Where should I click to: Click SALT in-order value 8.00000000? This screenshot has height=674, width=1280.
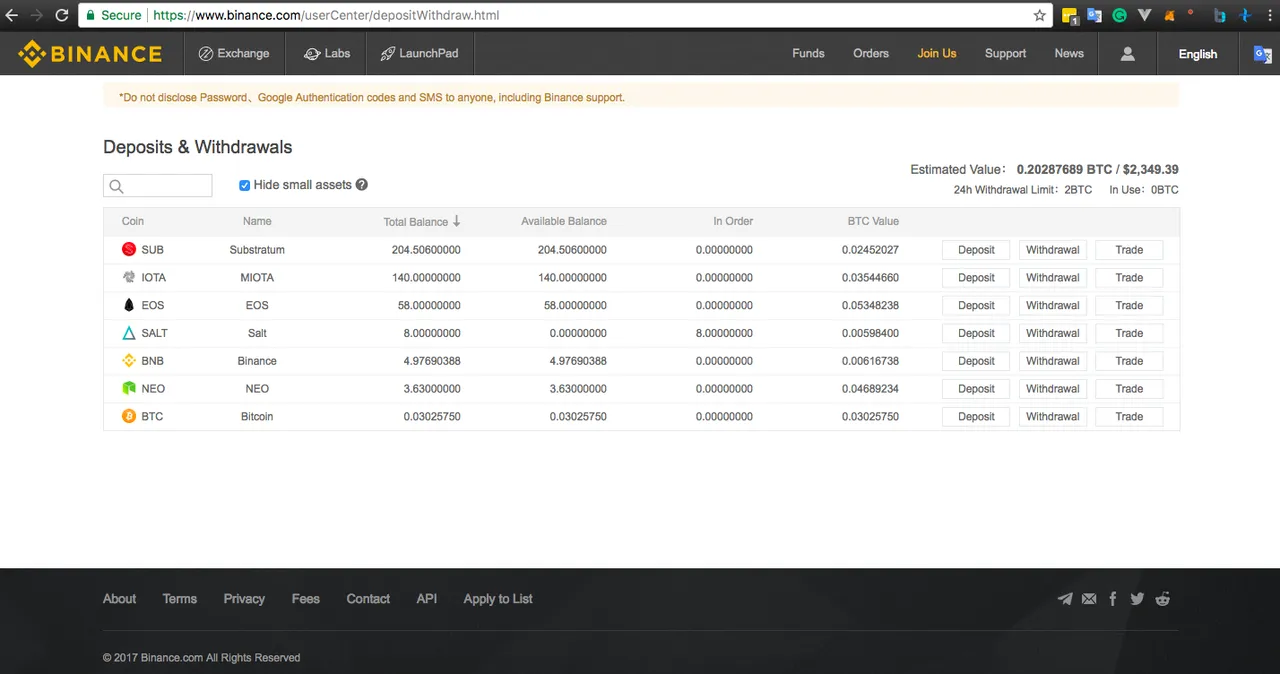tap(724, 333)
